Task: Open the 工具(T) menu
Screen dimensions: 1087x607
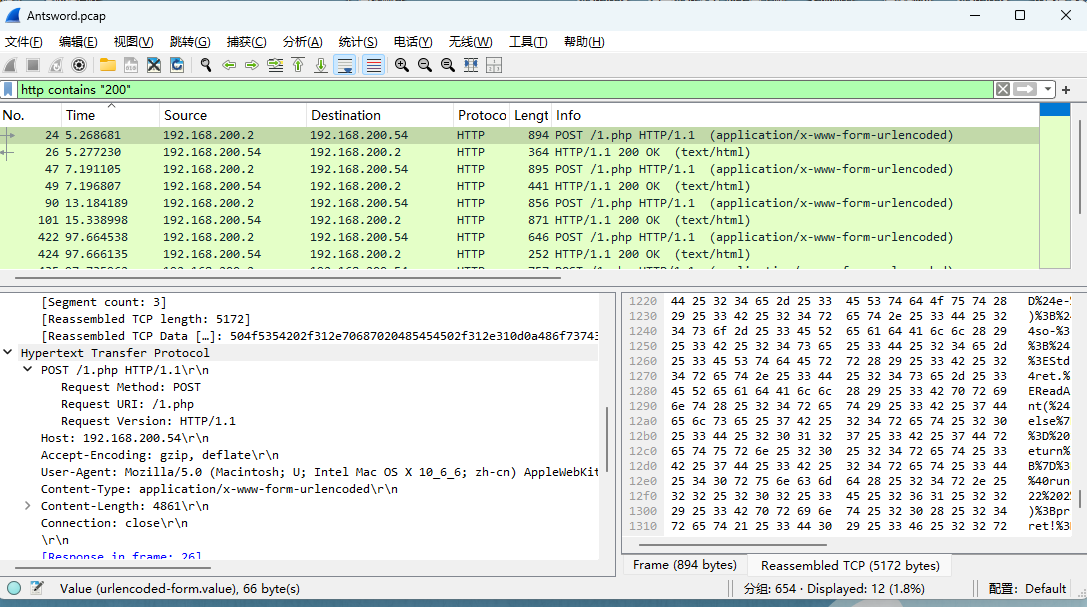Action: [x=528, y=42]
